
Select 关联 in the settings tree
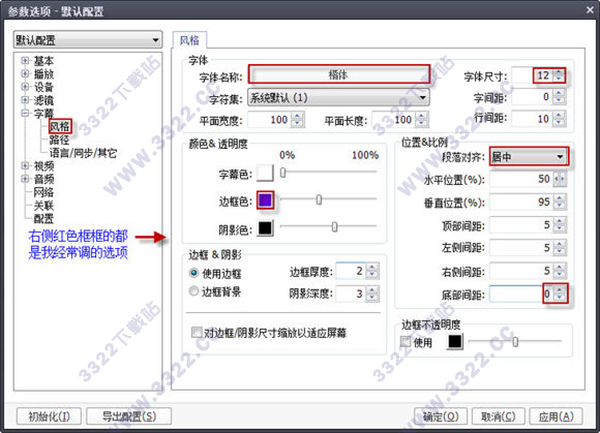click(44, 205)
